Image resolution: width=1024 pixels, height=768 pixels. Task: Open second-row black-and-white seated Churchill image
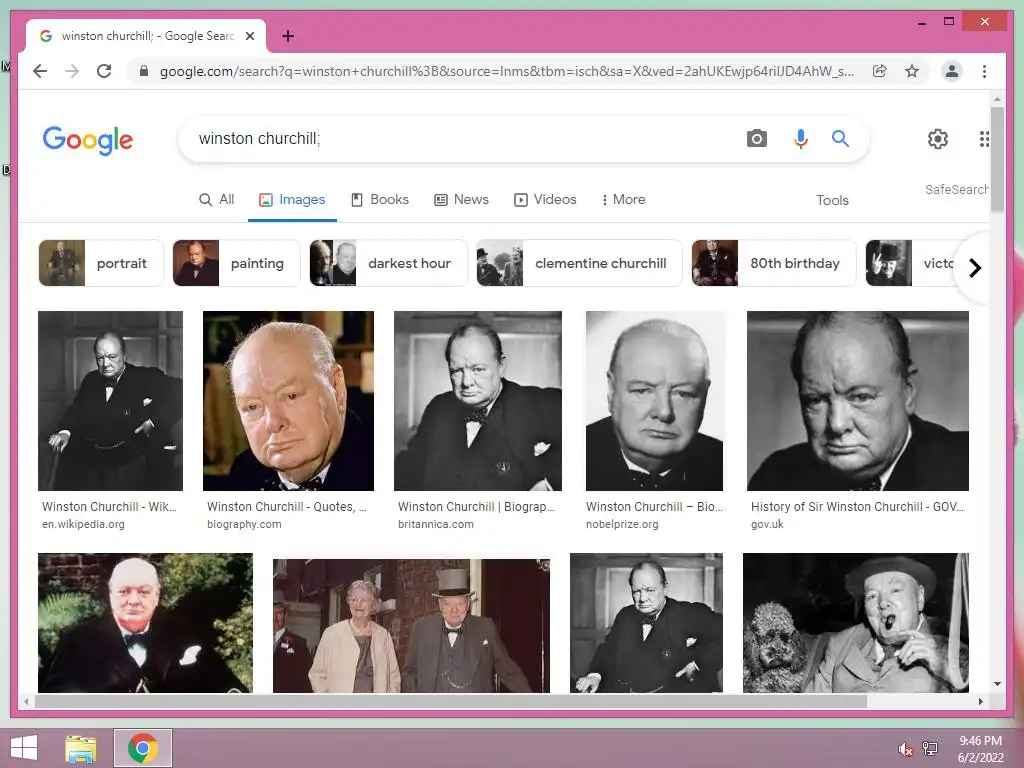click(x=646, y=622)
